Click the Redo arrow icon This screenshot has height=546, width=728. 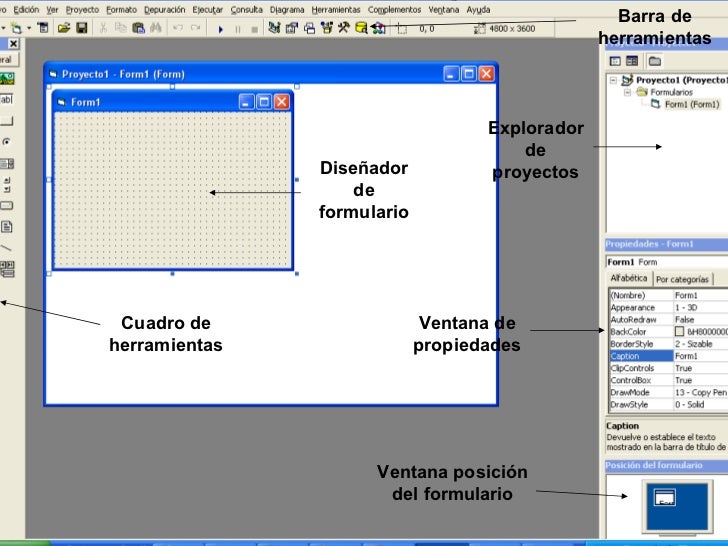coord(195,28)
